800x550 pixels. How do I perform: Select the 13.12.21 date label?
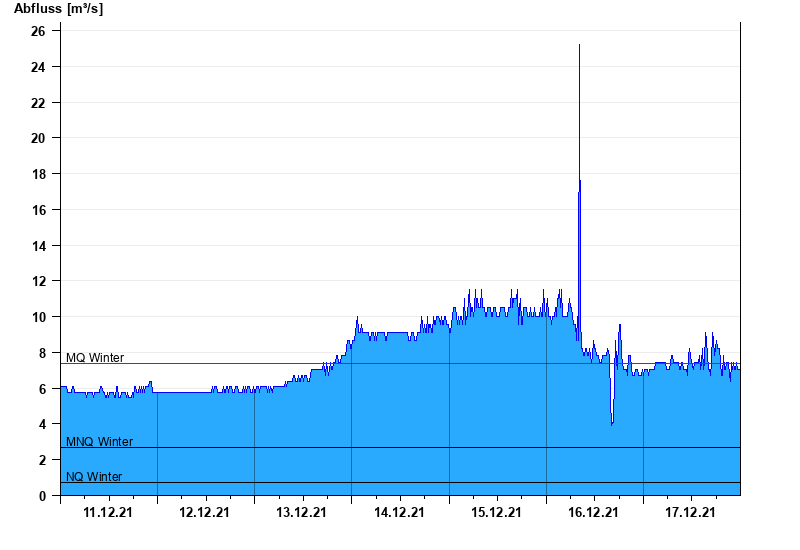pyautogui.click(x=302, y=512)
